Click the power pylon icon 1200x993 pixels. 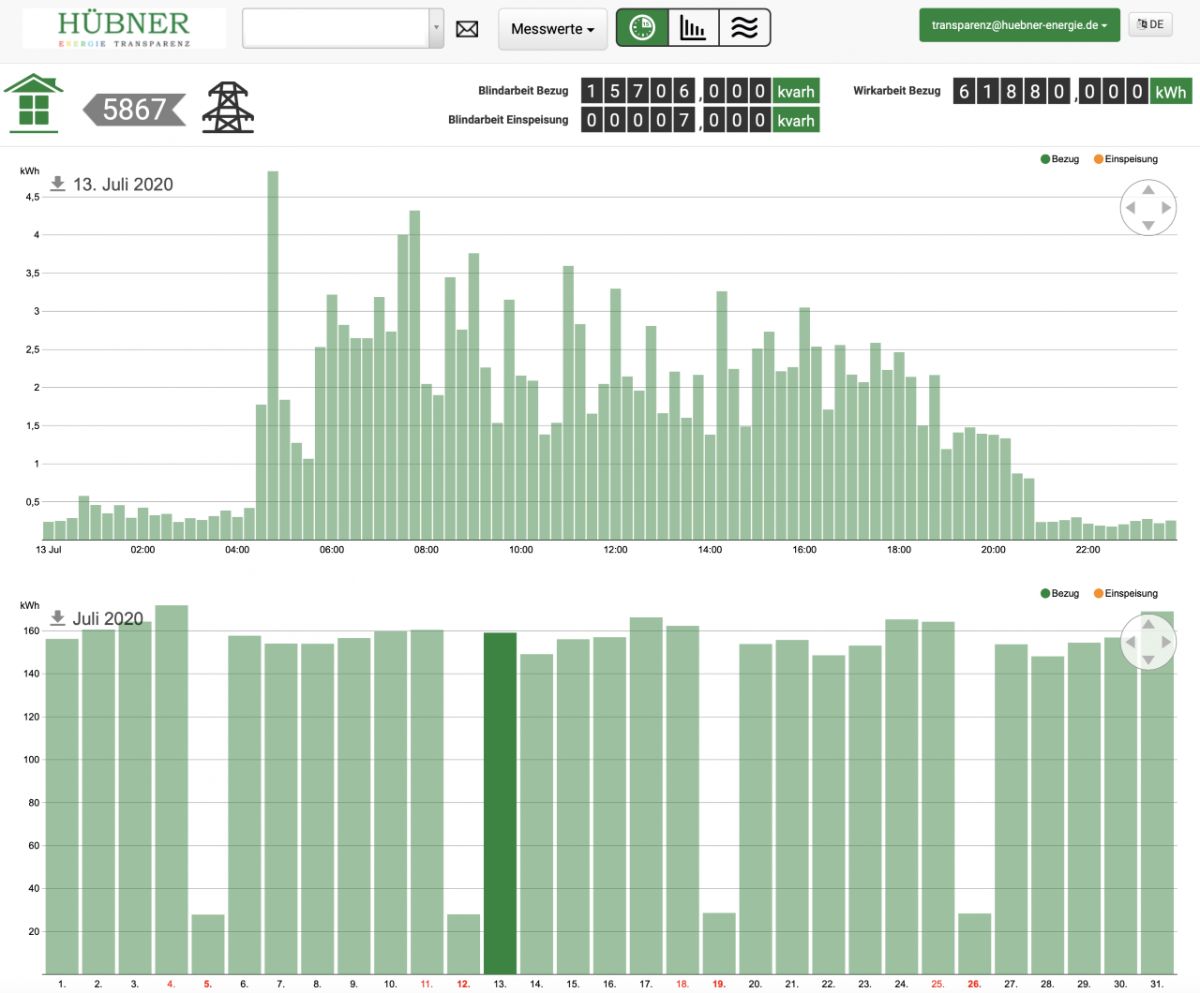click(228, 107)
